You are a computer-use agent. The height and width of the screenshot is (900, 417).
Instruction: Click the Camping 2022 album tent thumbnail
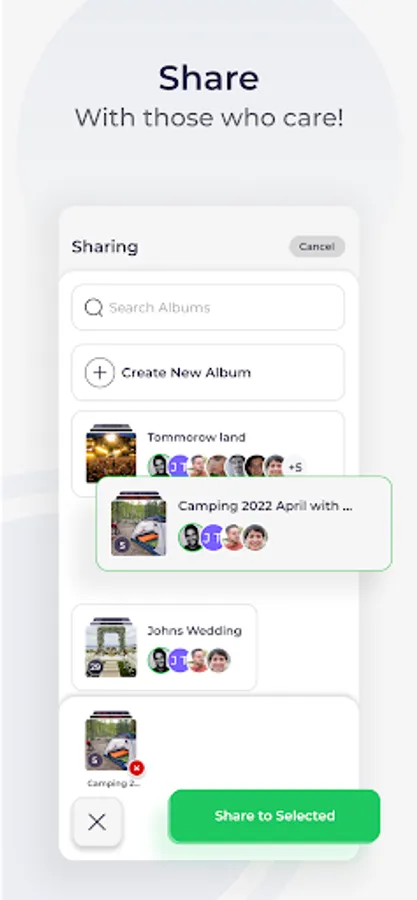pos(138,523)
